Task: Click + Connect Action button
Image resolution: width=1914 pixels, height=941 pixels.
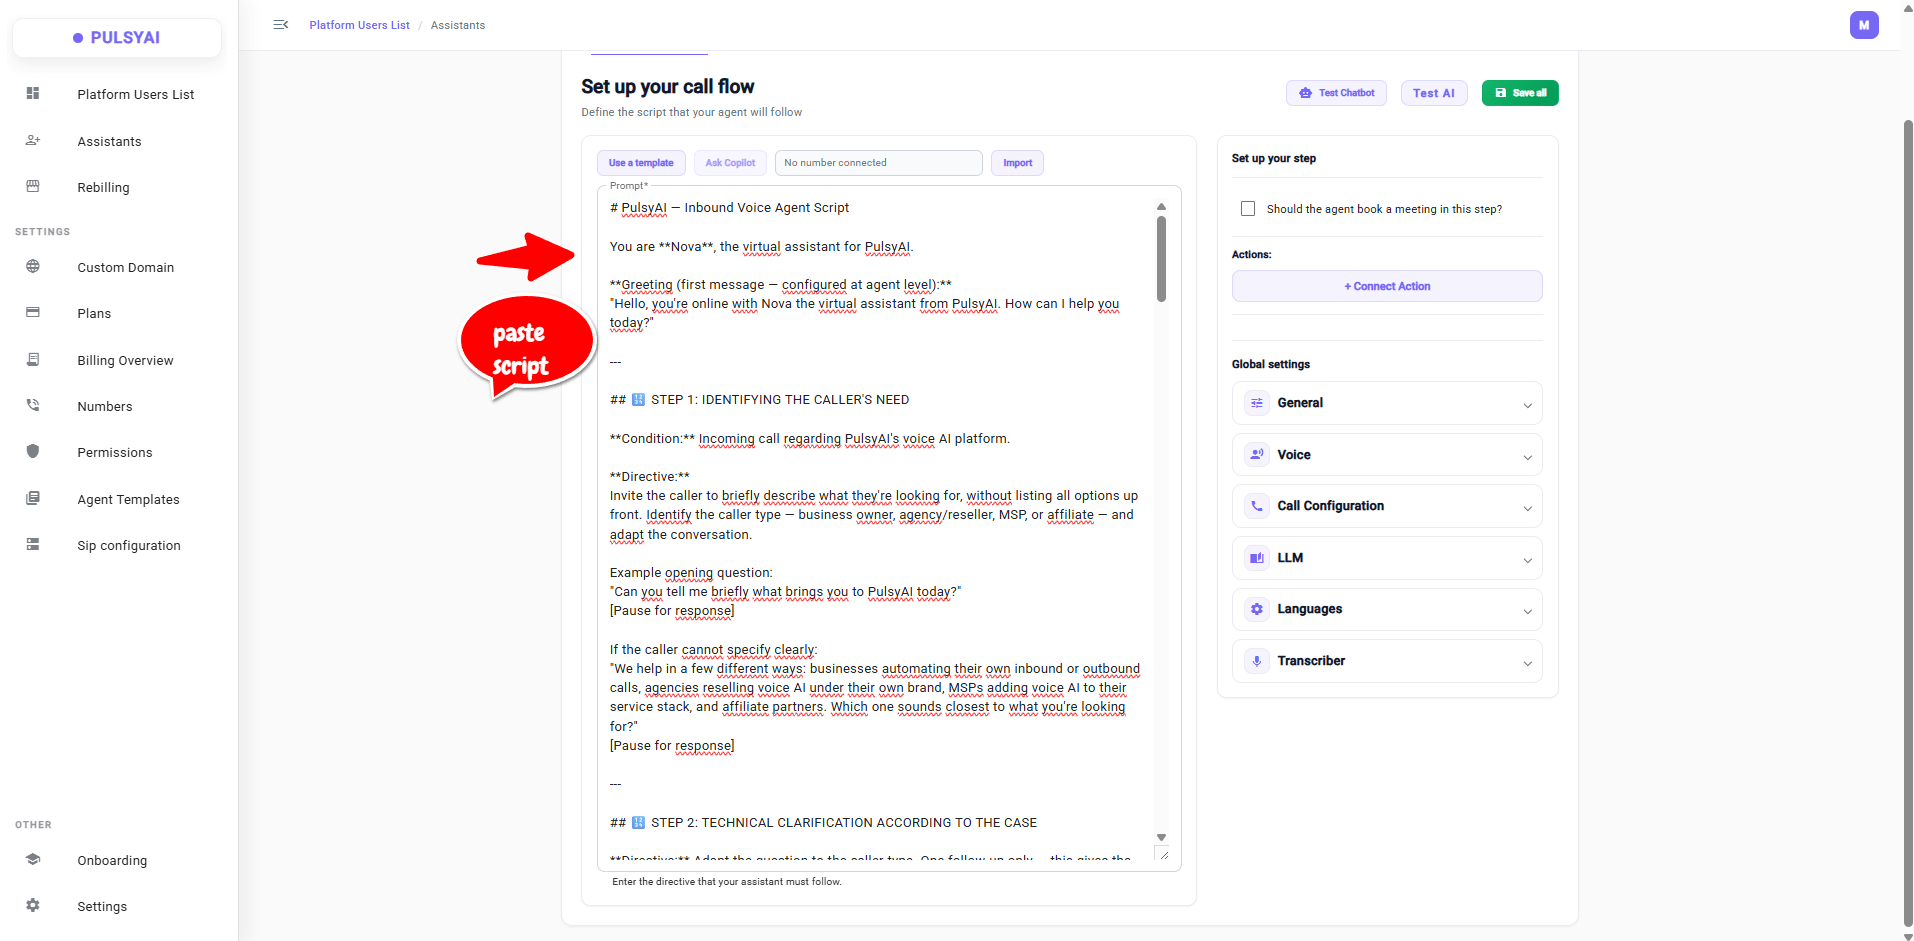Action: [1387, 286]
